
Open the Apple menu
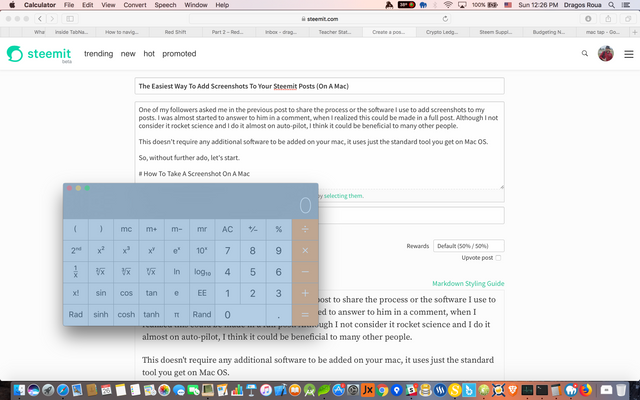12,5
